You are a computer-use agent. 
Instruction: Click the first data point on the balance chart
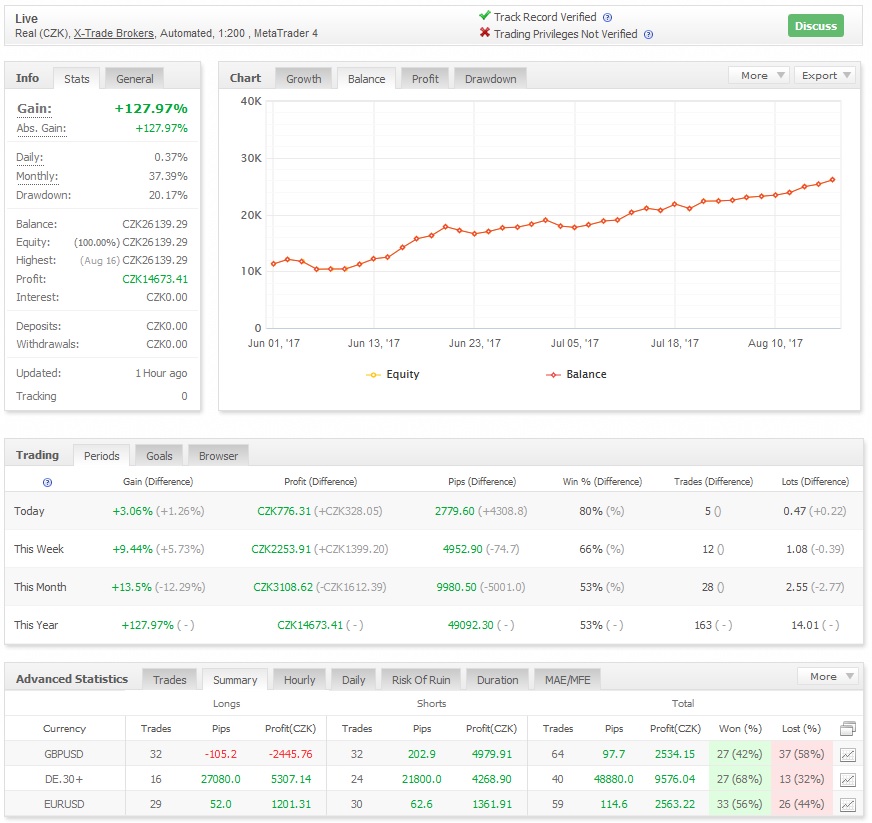273,264
